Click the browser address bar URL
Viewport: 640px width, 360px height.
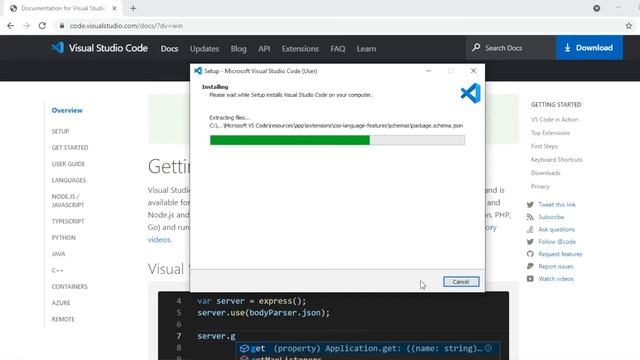[x=126, y=26]
